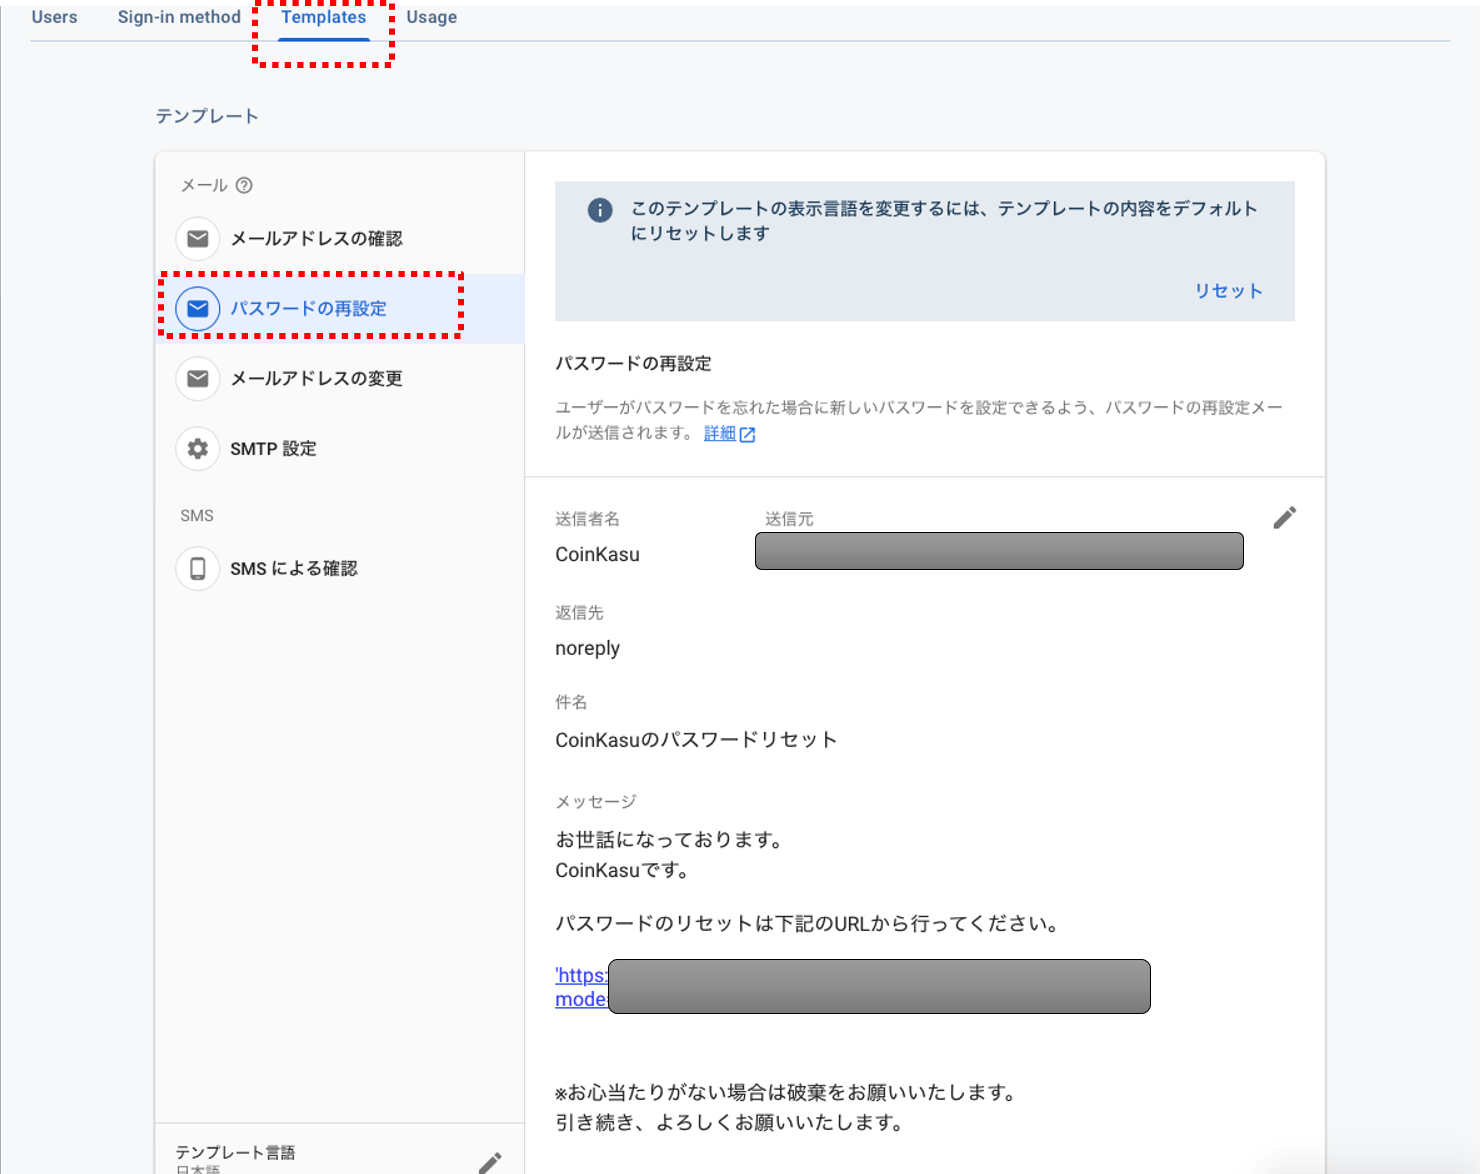Click the help icon next to メール
Image resolution: width=1480 pixels, height=1174 pixels.
pos(244,185)
